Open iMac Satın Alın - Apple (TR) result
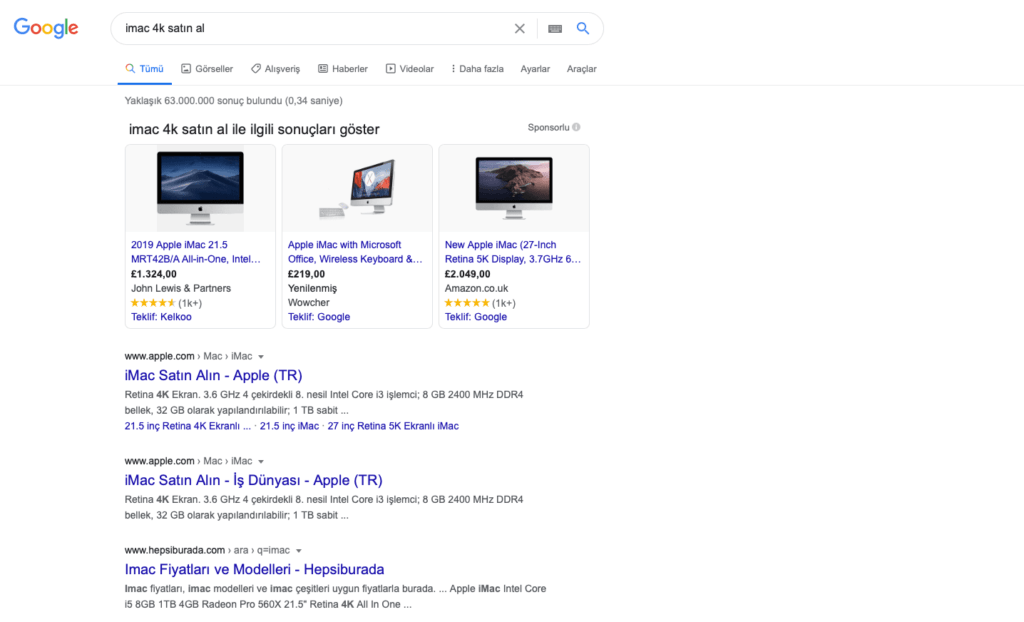The image size is (1024, 622). (214, 375)
